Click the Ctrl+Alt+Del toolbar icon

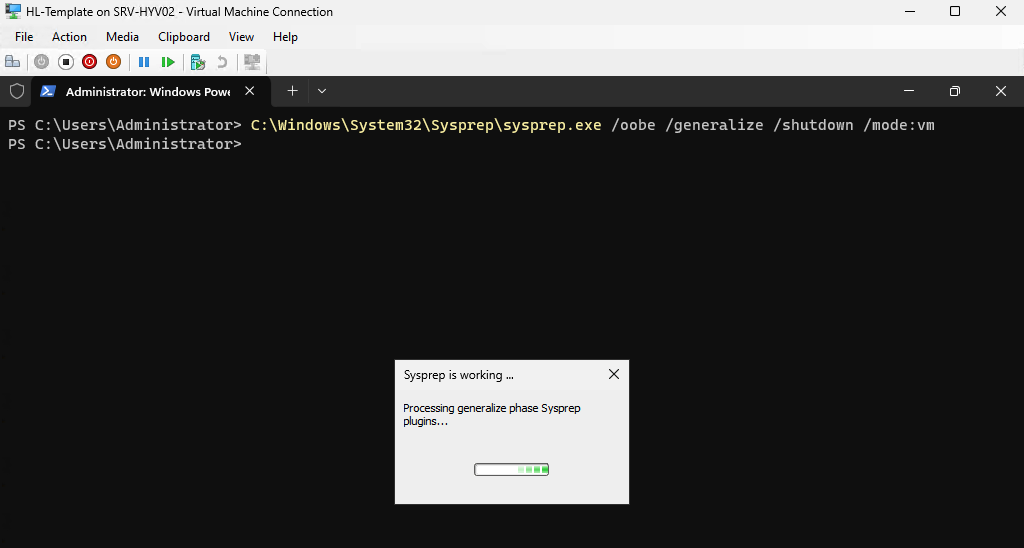tap(13, 62)
